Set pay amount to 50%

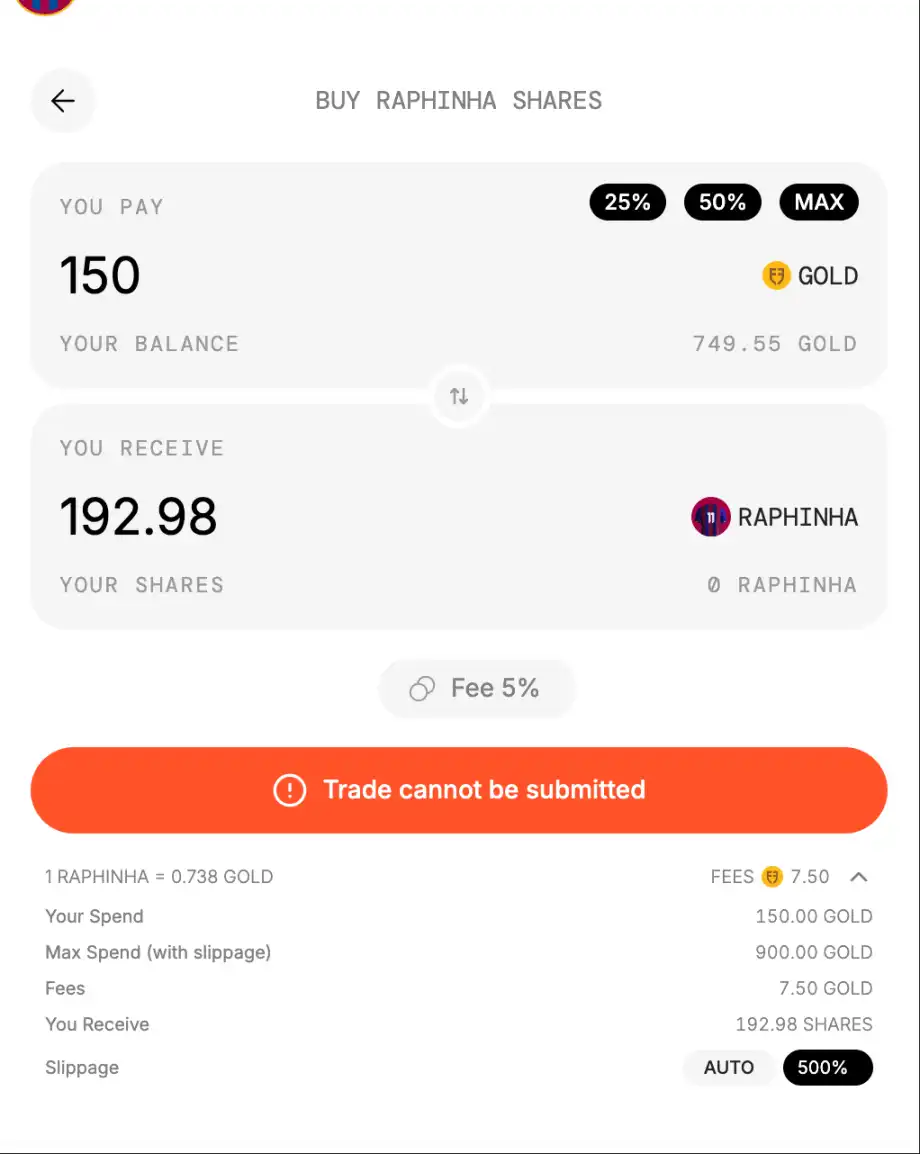pyautogui.click(x=722, y=202)
